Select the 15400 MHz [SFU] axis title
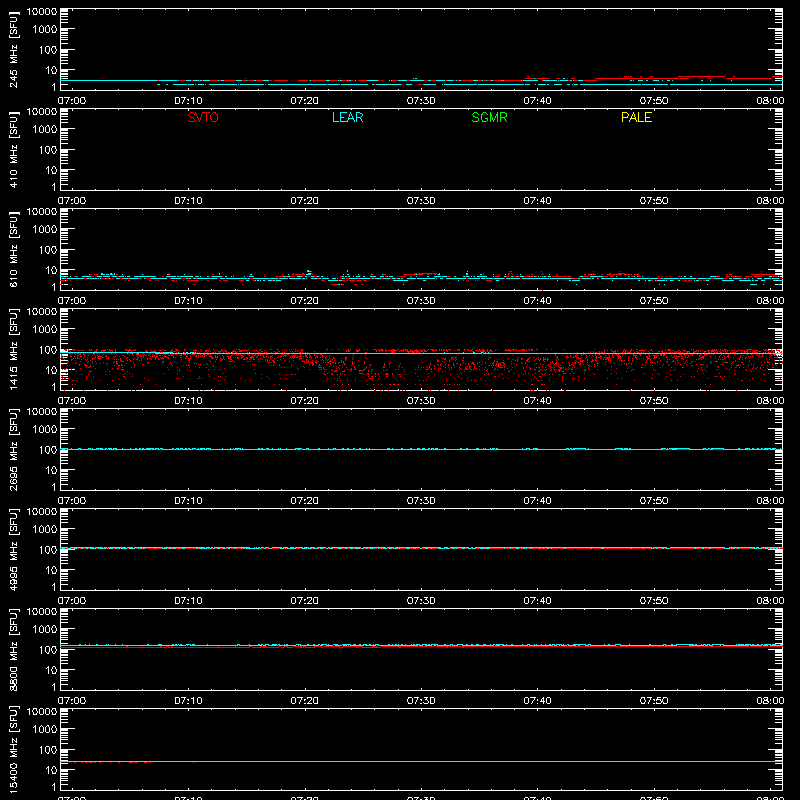The height and width of the screenshot is (800, 800). point(13,749)
